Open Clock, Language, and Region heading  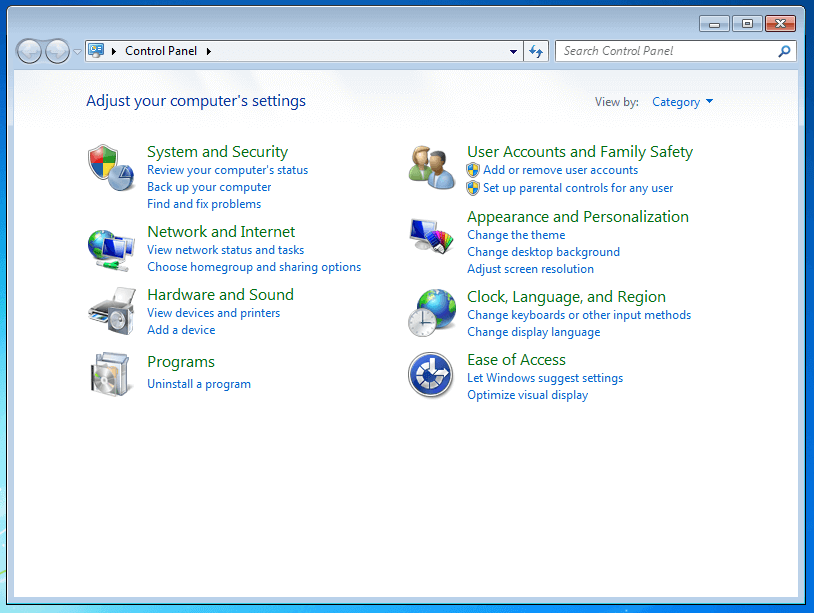566,297
